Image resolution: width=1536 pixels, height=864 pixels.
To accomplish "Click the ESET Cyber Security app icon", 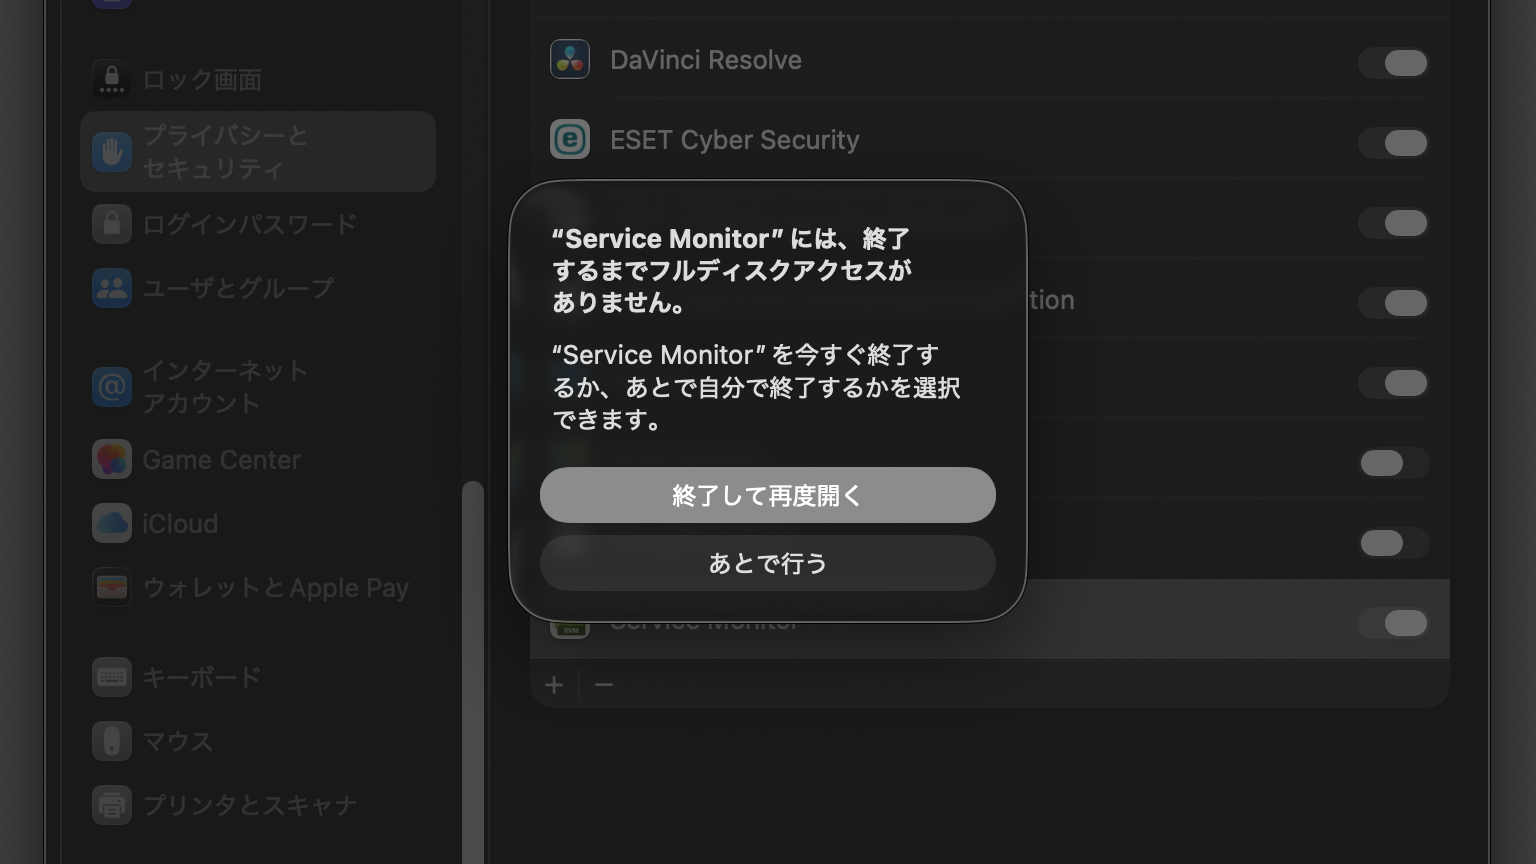I will 570,140.
